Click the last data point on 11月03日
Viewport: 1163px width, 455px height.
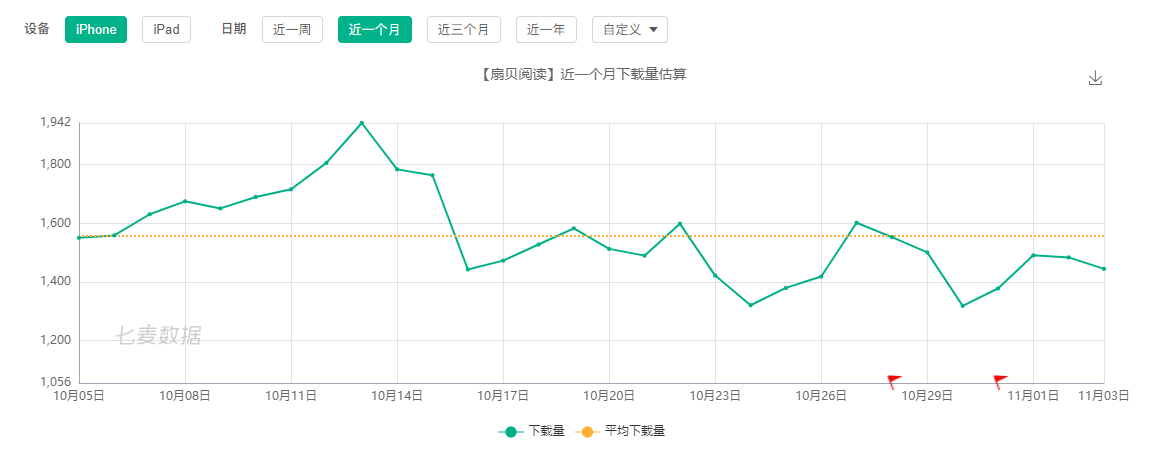[1104, 269]
